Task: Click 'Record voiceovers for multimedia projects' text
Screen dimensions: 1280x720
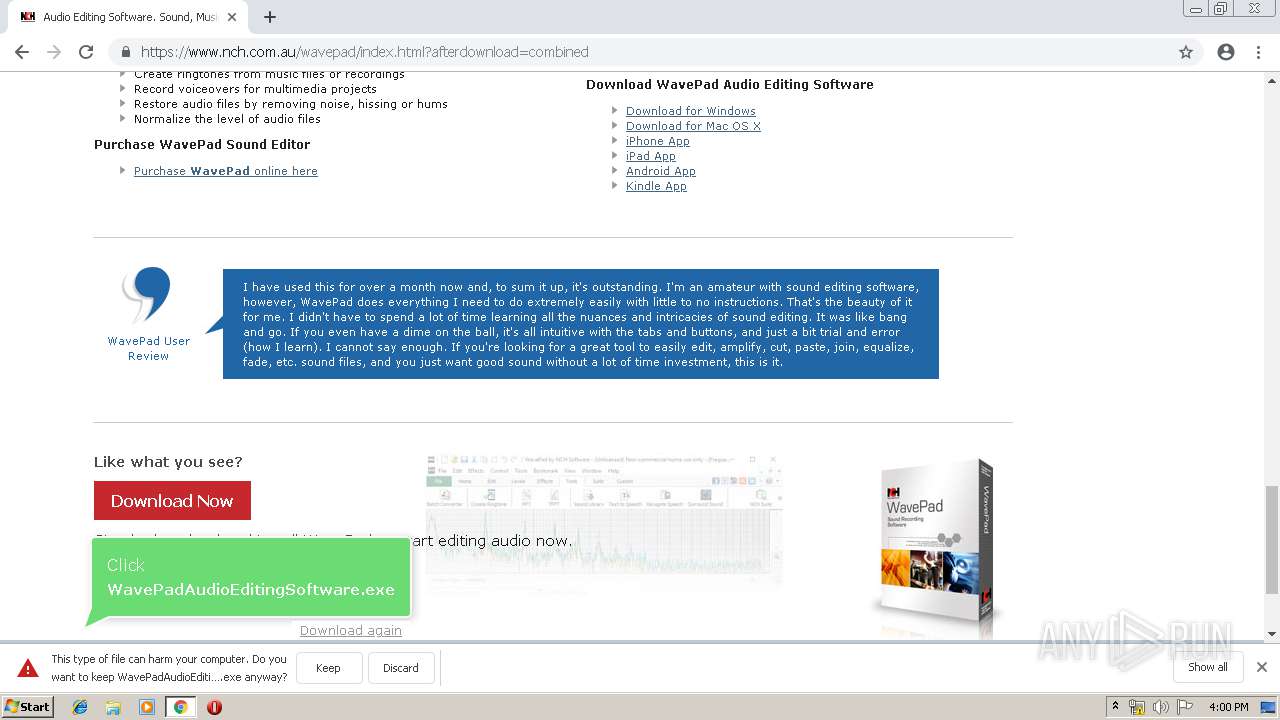Action: click(x=255, y=89)
